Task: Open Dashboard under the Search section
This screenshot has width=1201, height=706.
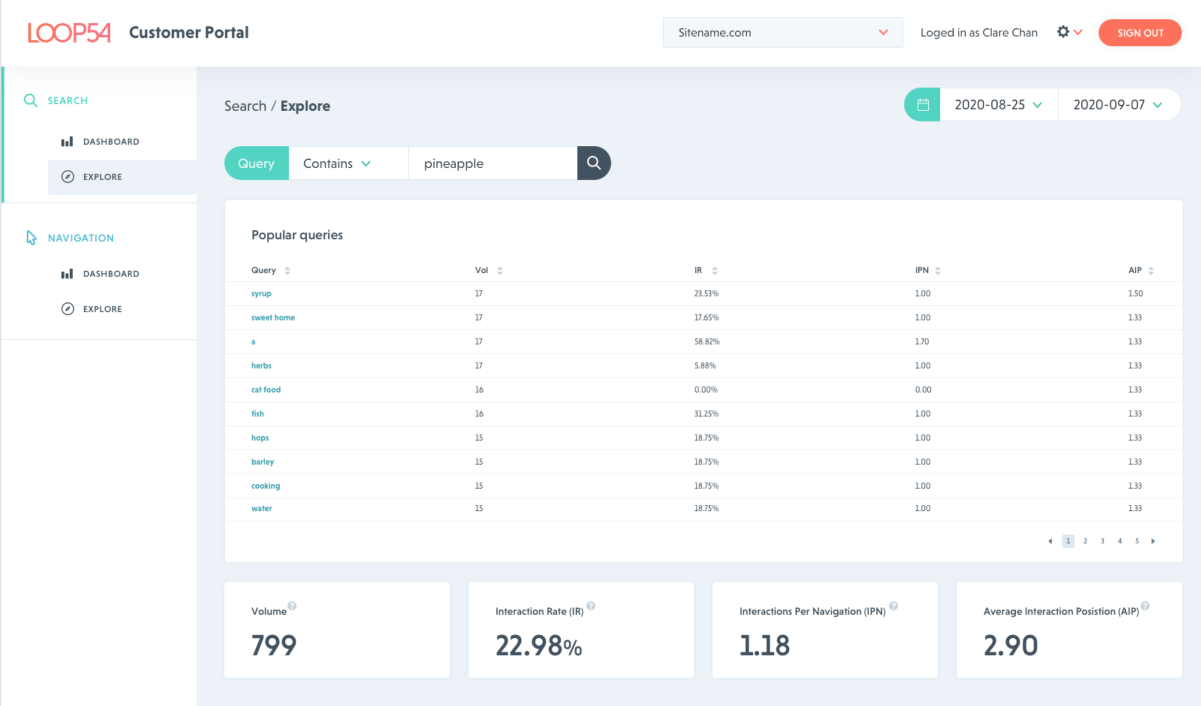Action: pos(110,142)
